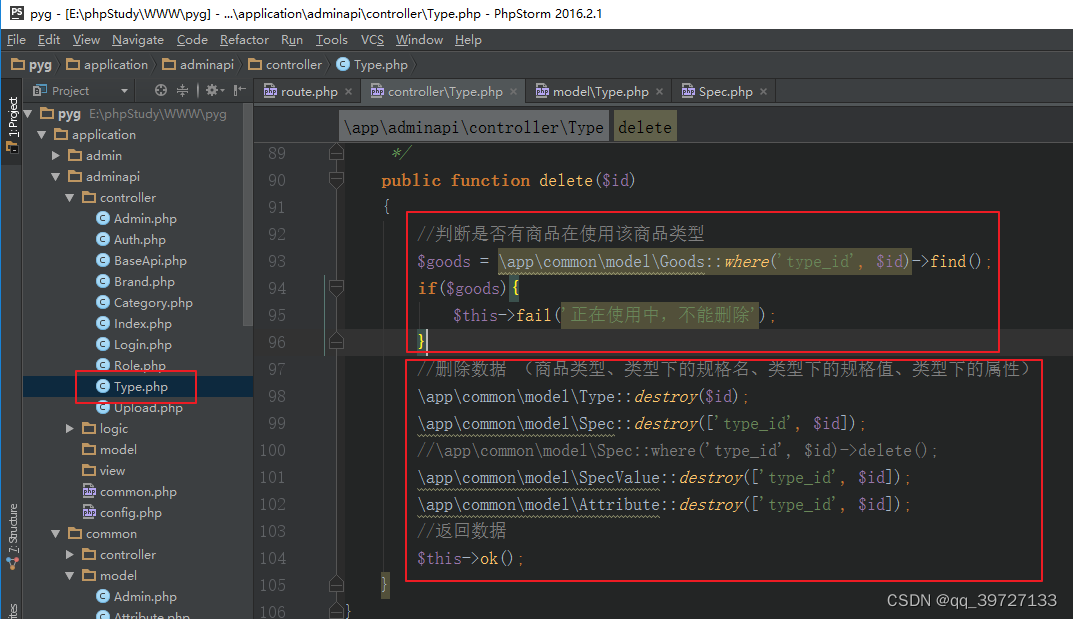Open the Edit menu
1073x619 pixels.
click(x=49, y=40)
